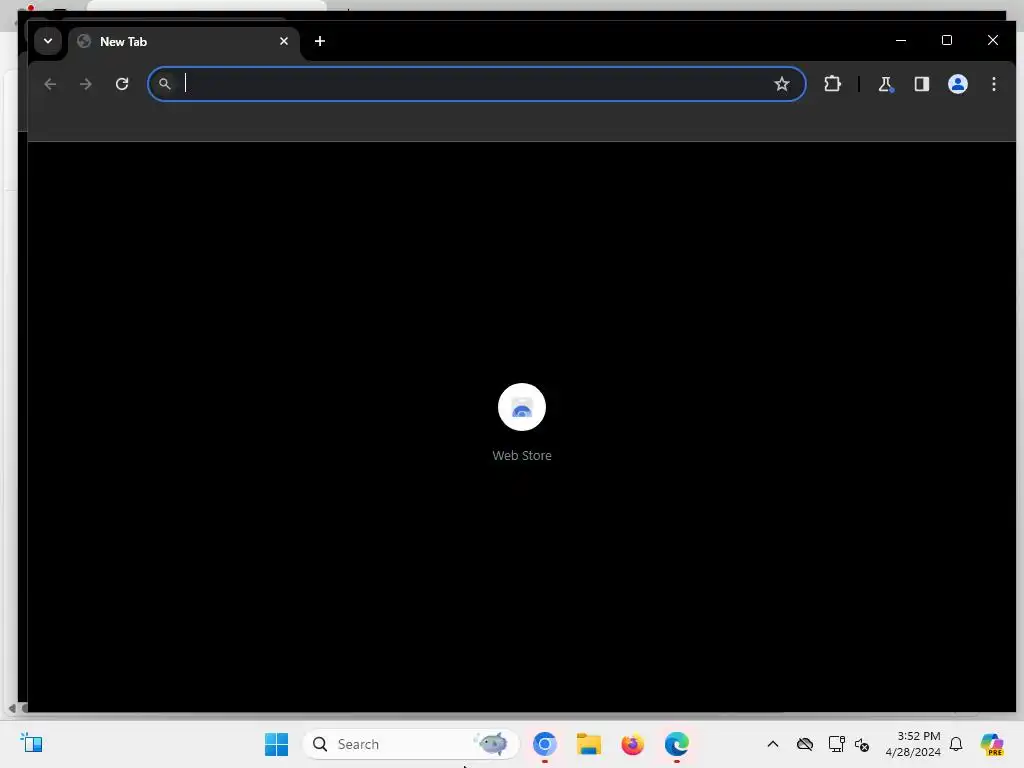This screenshot has width=1024, height=768.
Task: Open Microsoft Edge from taskbar
Action: pos(677,744)
